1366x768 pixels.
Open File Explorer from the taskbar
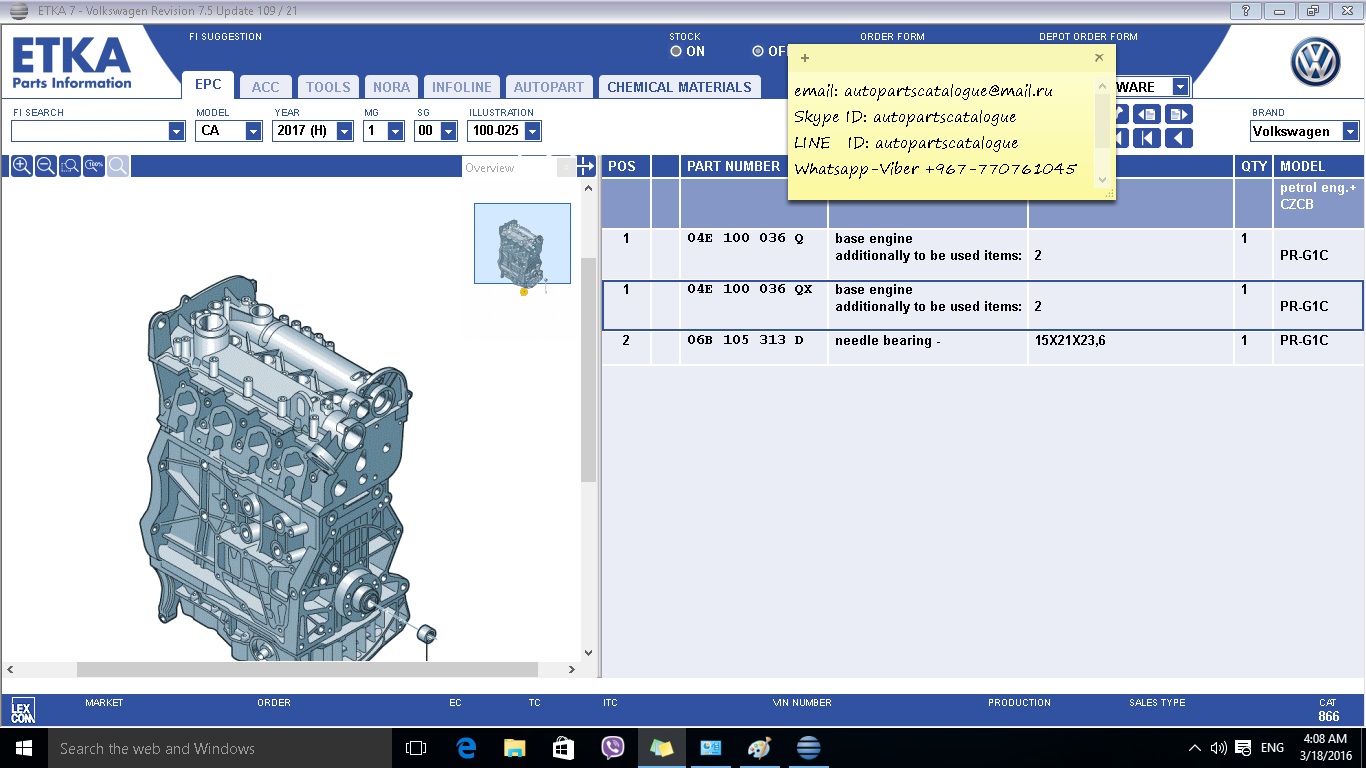[x=515, y=748]
